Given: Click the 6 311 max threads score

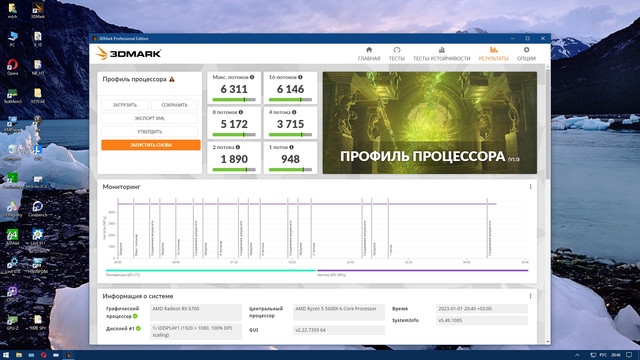Looking at the screenshot, I should [x=234, y=89].
